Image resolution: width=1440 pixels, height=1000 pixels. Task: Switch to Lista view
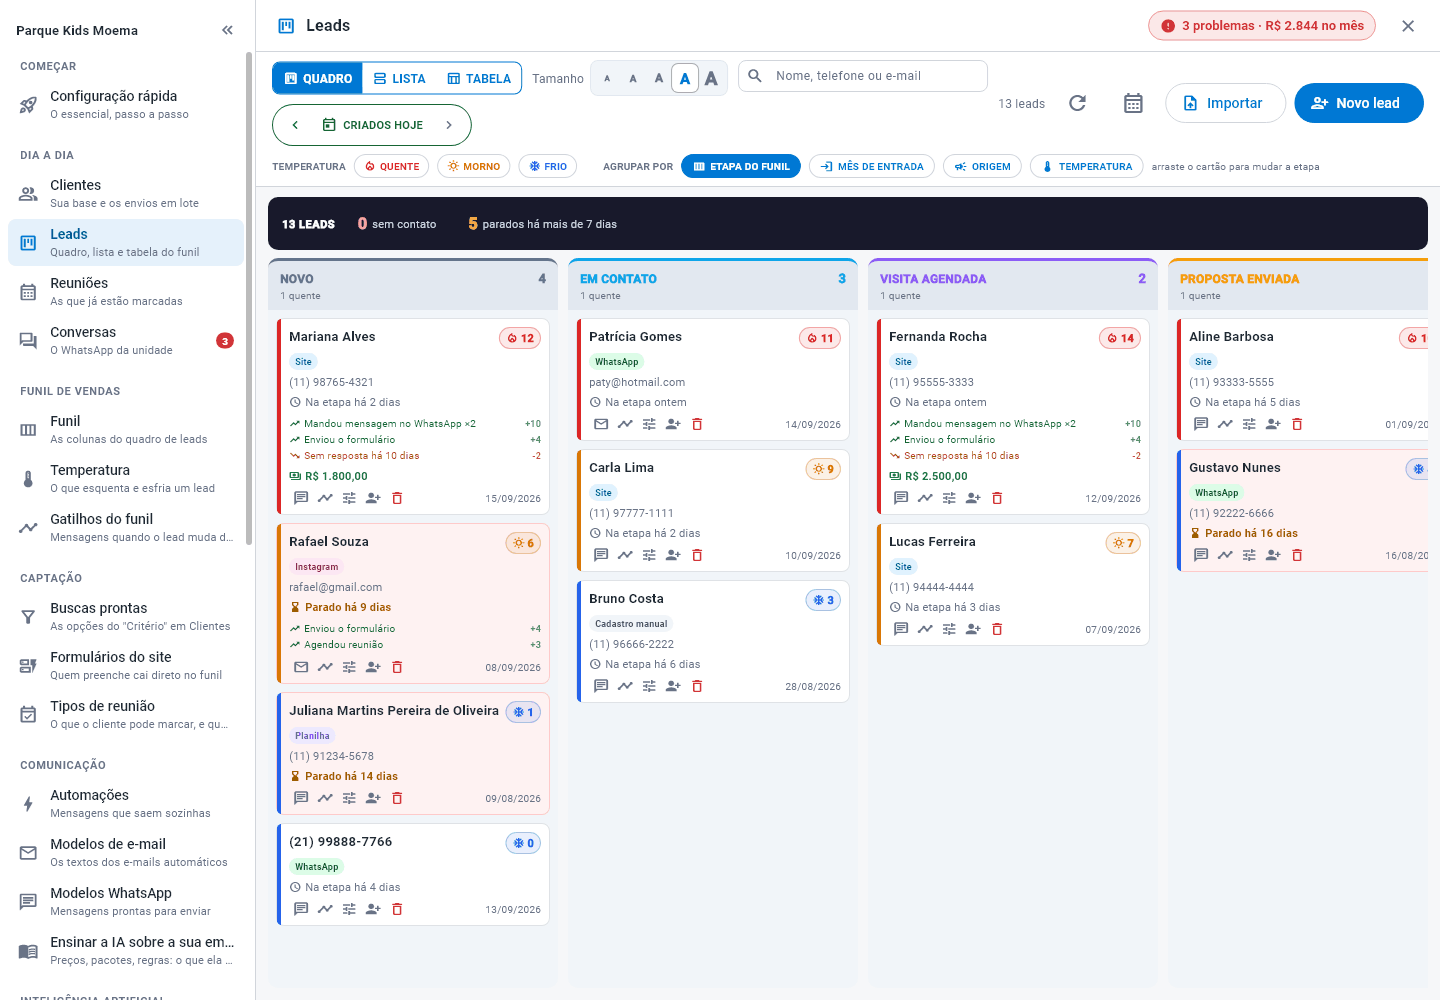pyautogui.click(x=399, y=78)
